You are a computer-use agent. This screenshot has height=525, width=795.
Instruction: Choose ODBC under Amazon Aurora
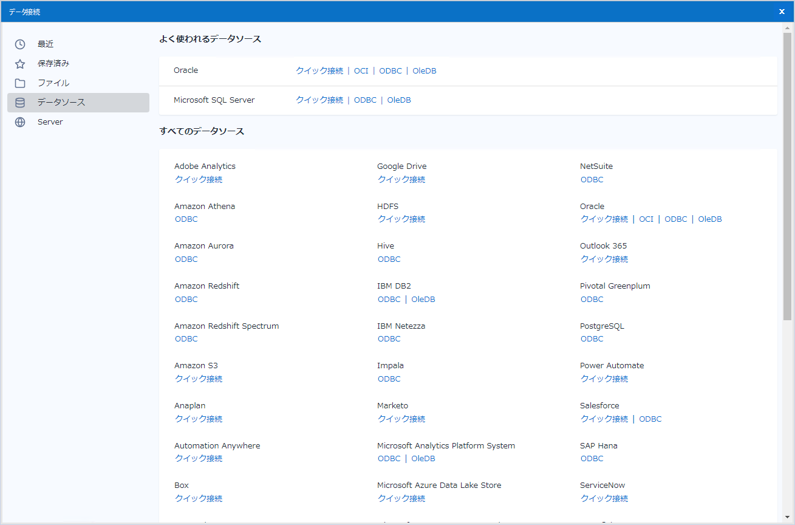tap(186, 259)
